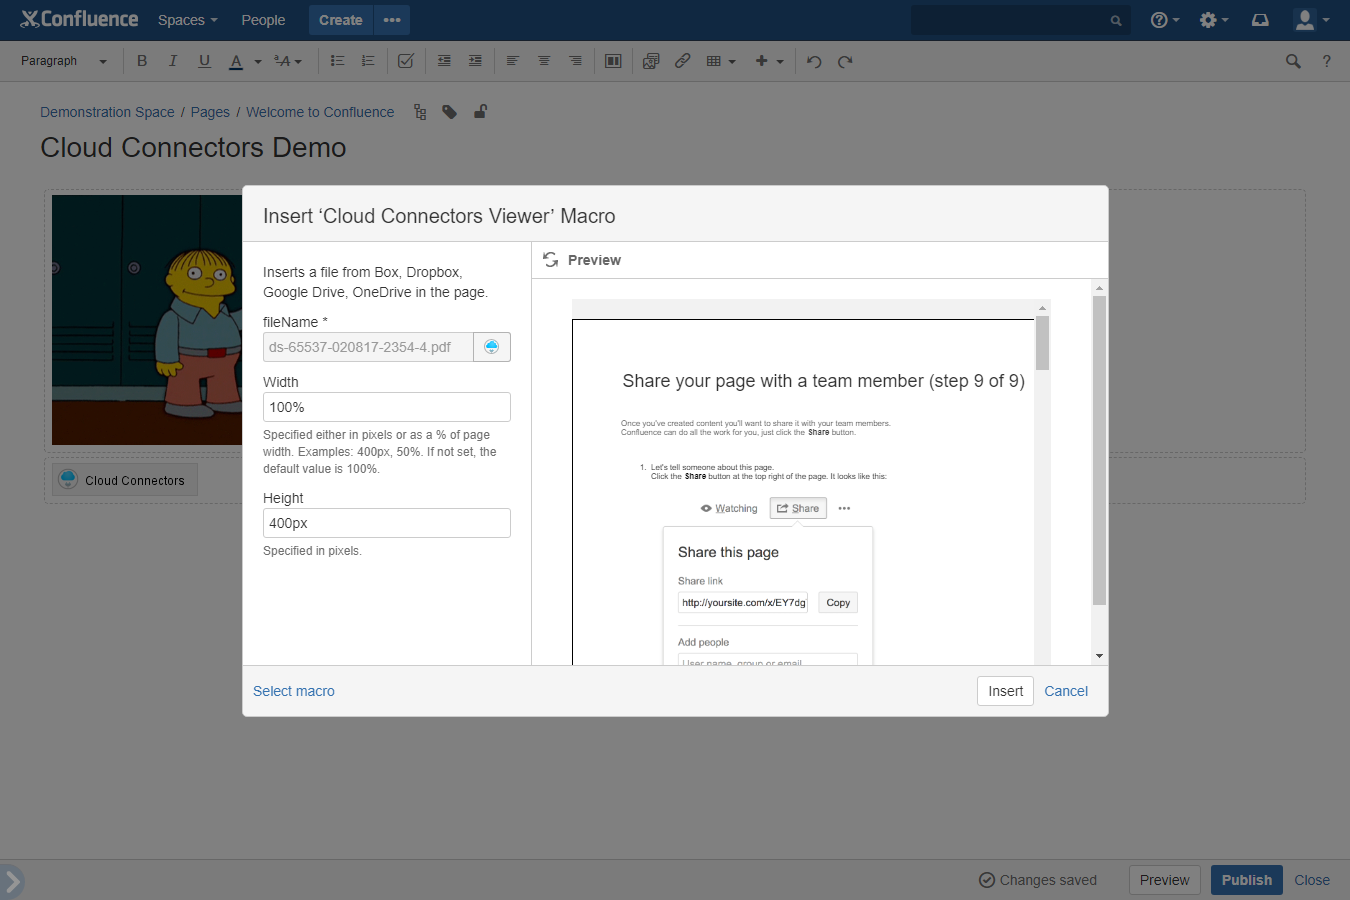Open find and replace in editor toolbar
The image size is (1350, 900).
click(1293, 61)
